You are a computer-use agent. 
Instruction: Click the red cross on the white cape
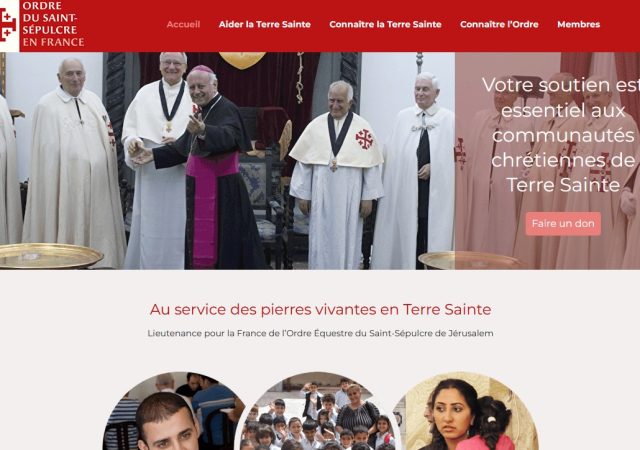click(x=364, y=139)
